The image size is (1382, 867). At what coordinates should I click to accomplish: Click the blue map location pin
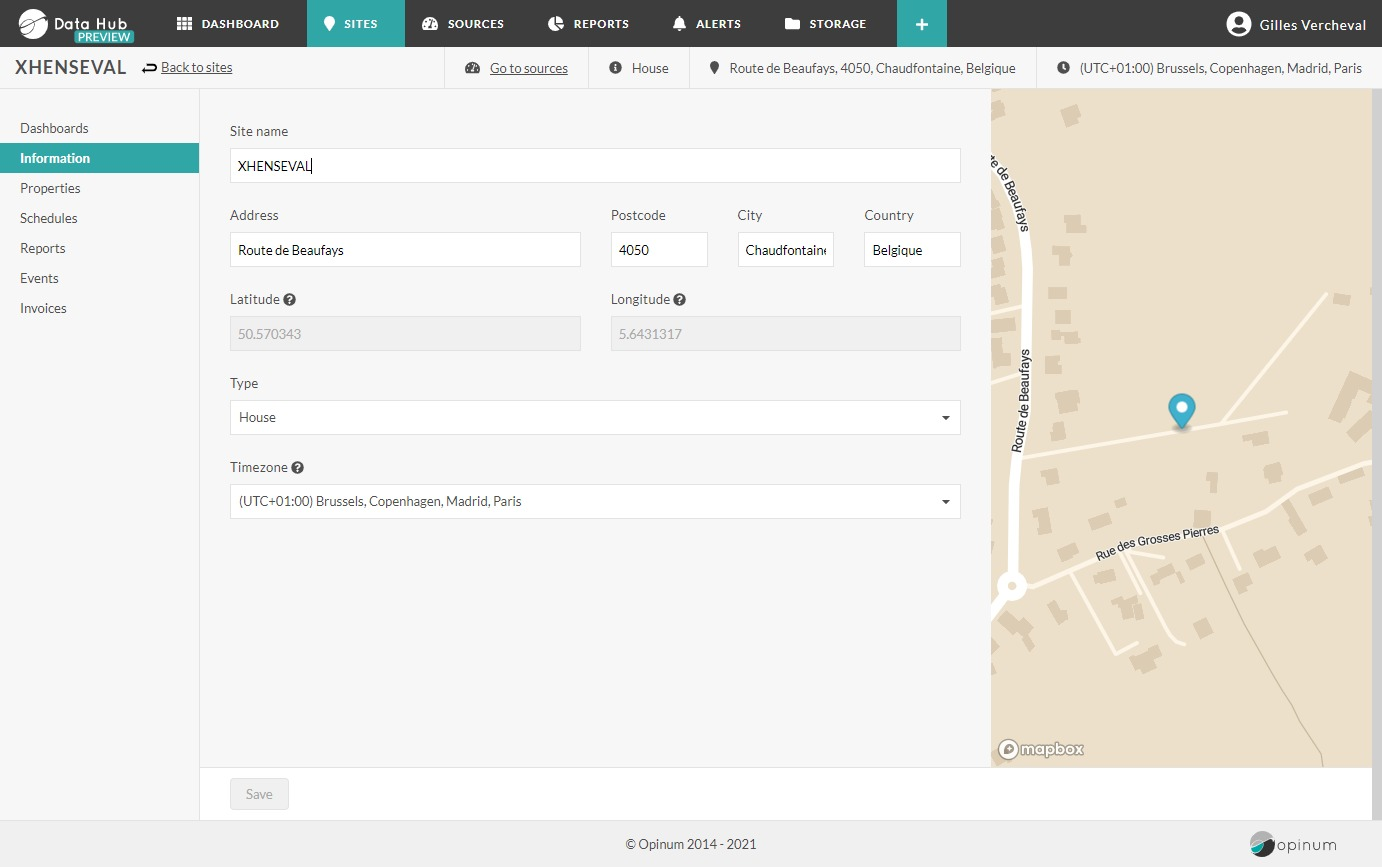pos(1181,410)
